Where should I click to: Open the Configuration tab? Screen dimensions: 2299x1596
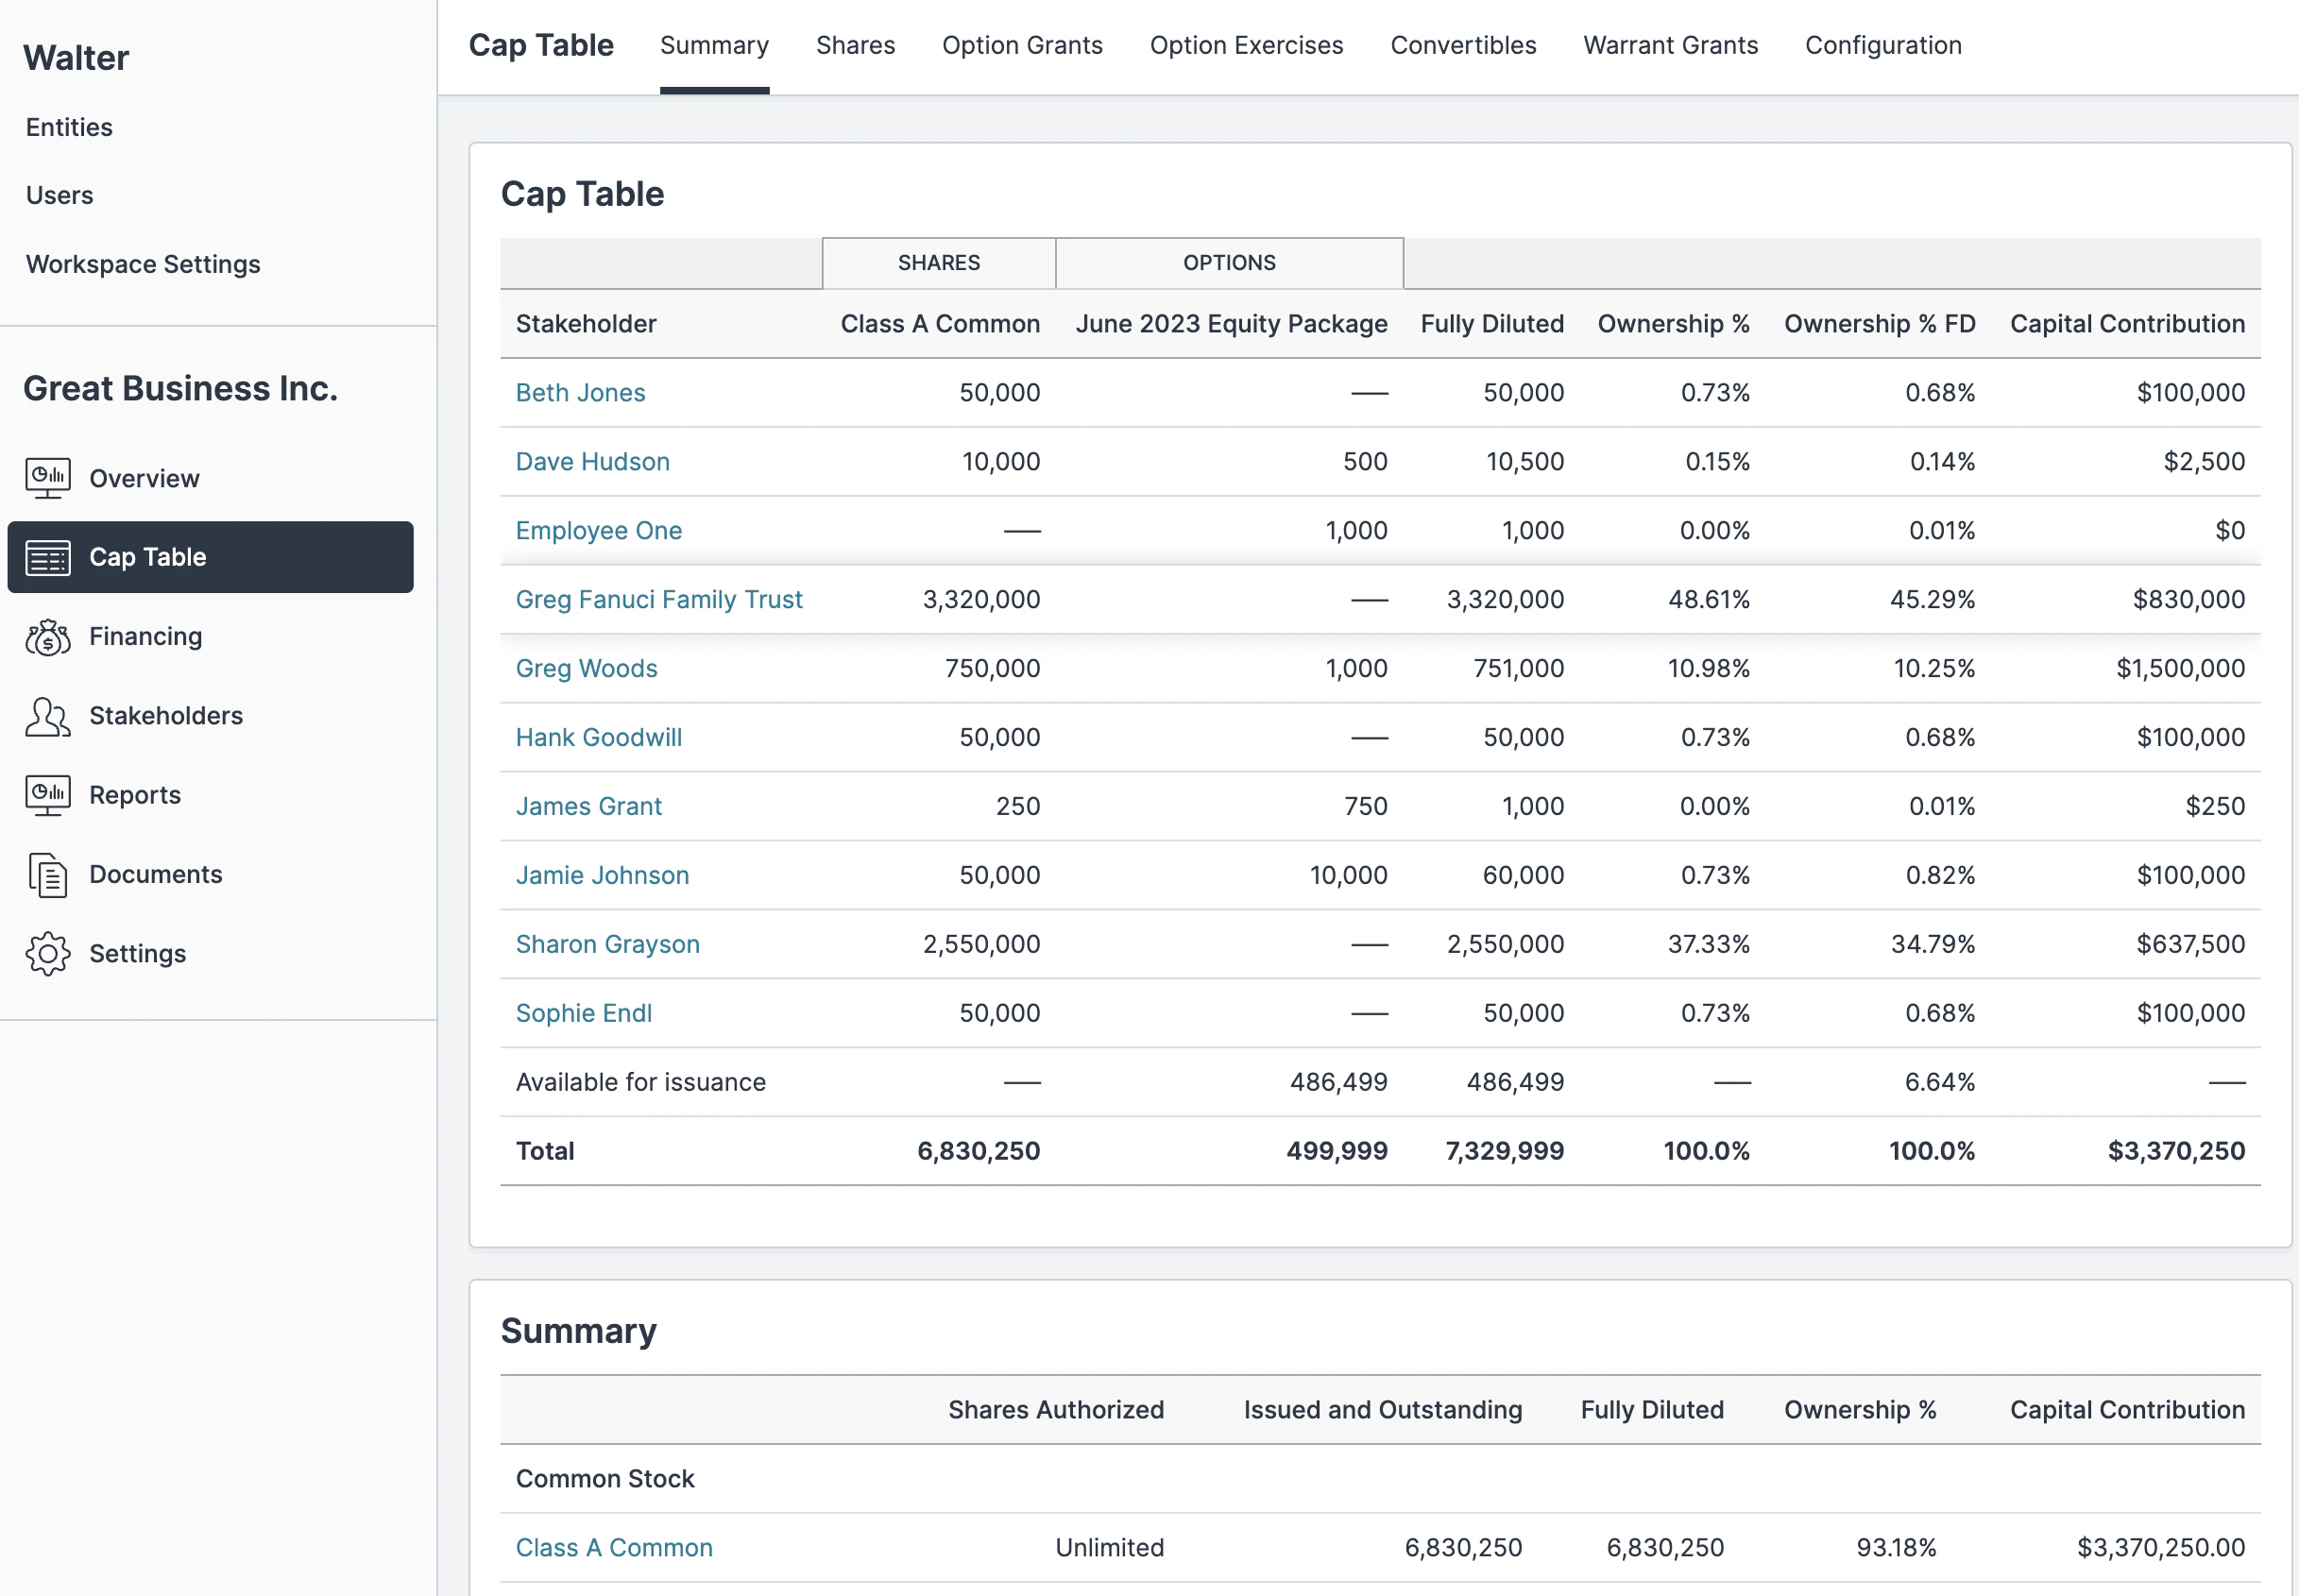1882,45
